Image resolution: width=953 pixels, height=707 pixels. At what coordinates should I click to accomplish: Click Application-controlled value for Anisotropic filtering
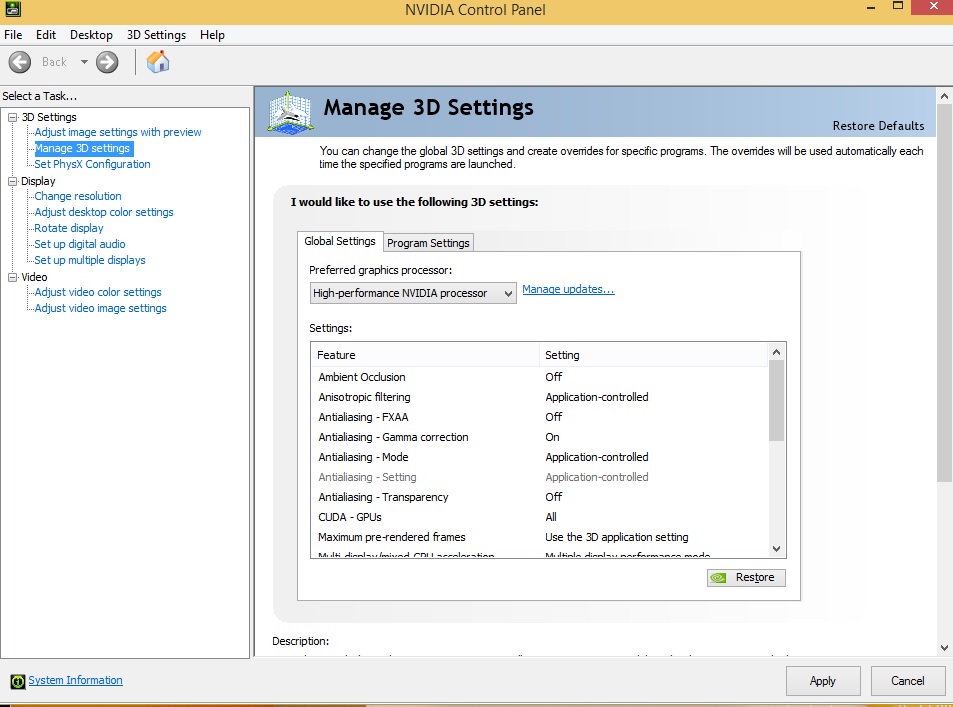coord(597,397)
